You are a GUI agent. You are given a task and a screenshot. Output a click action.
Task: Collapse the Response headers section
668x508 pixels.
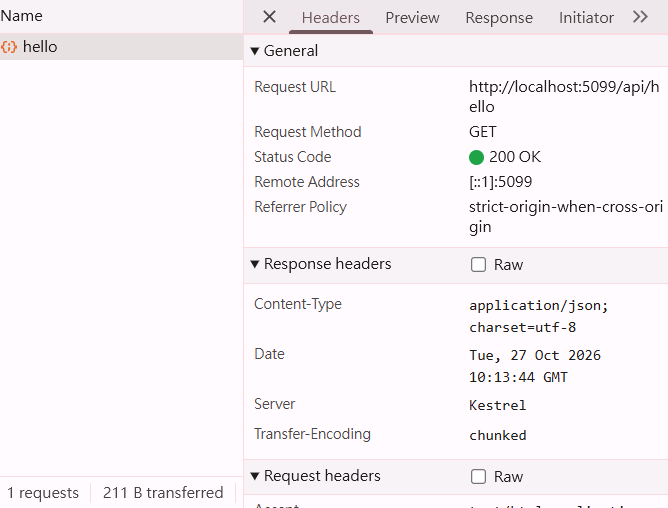[x=255, y=264]
